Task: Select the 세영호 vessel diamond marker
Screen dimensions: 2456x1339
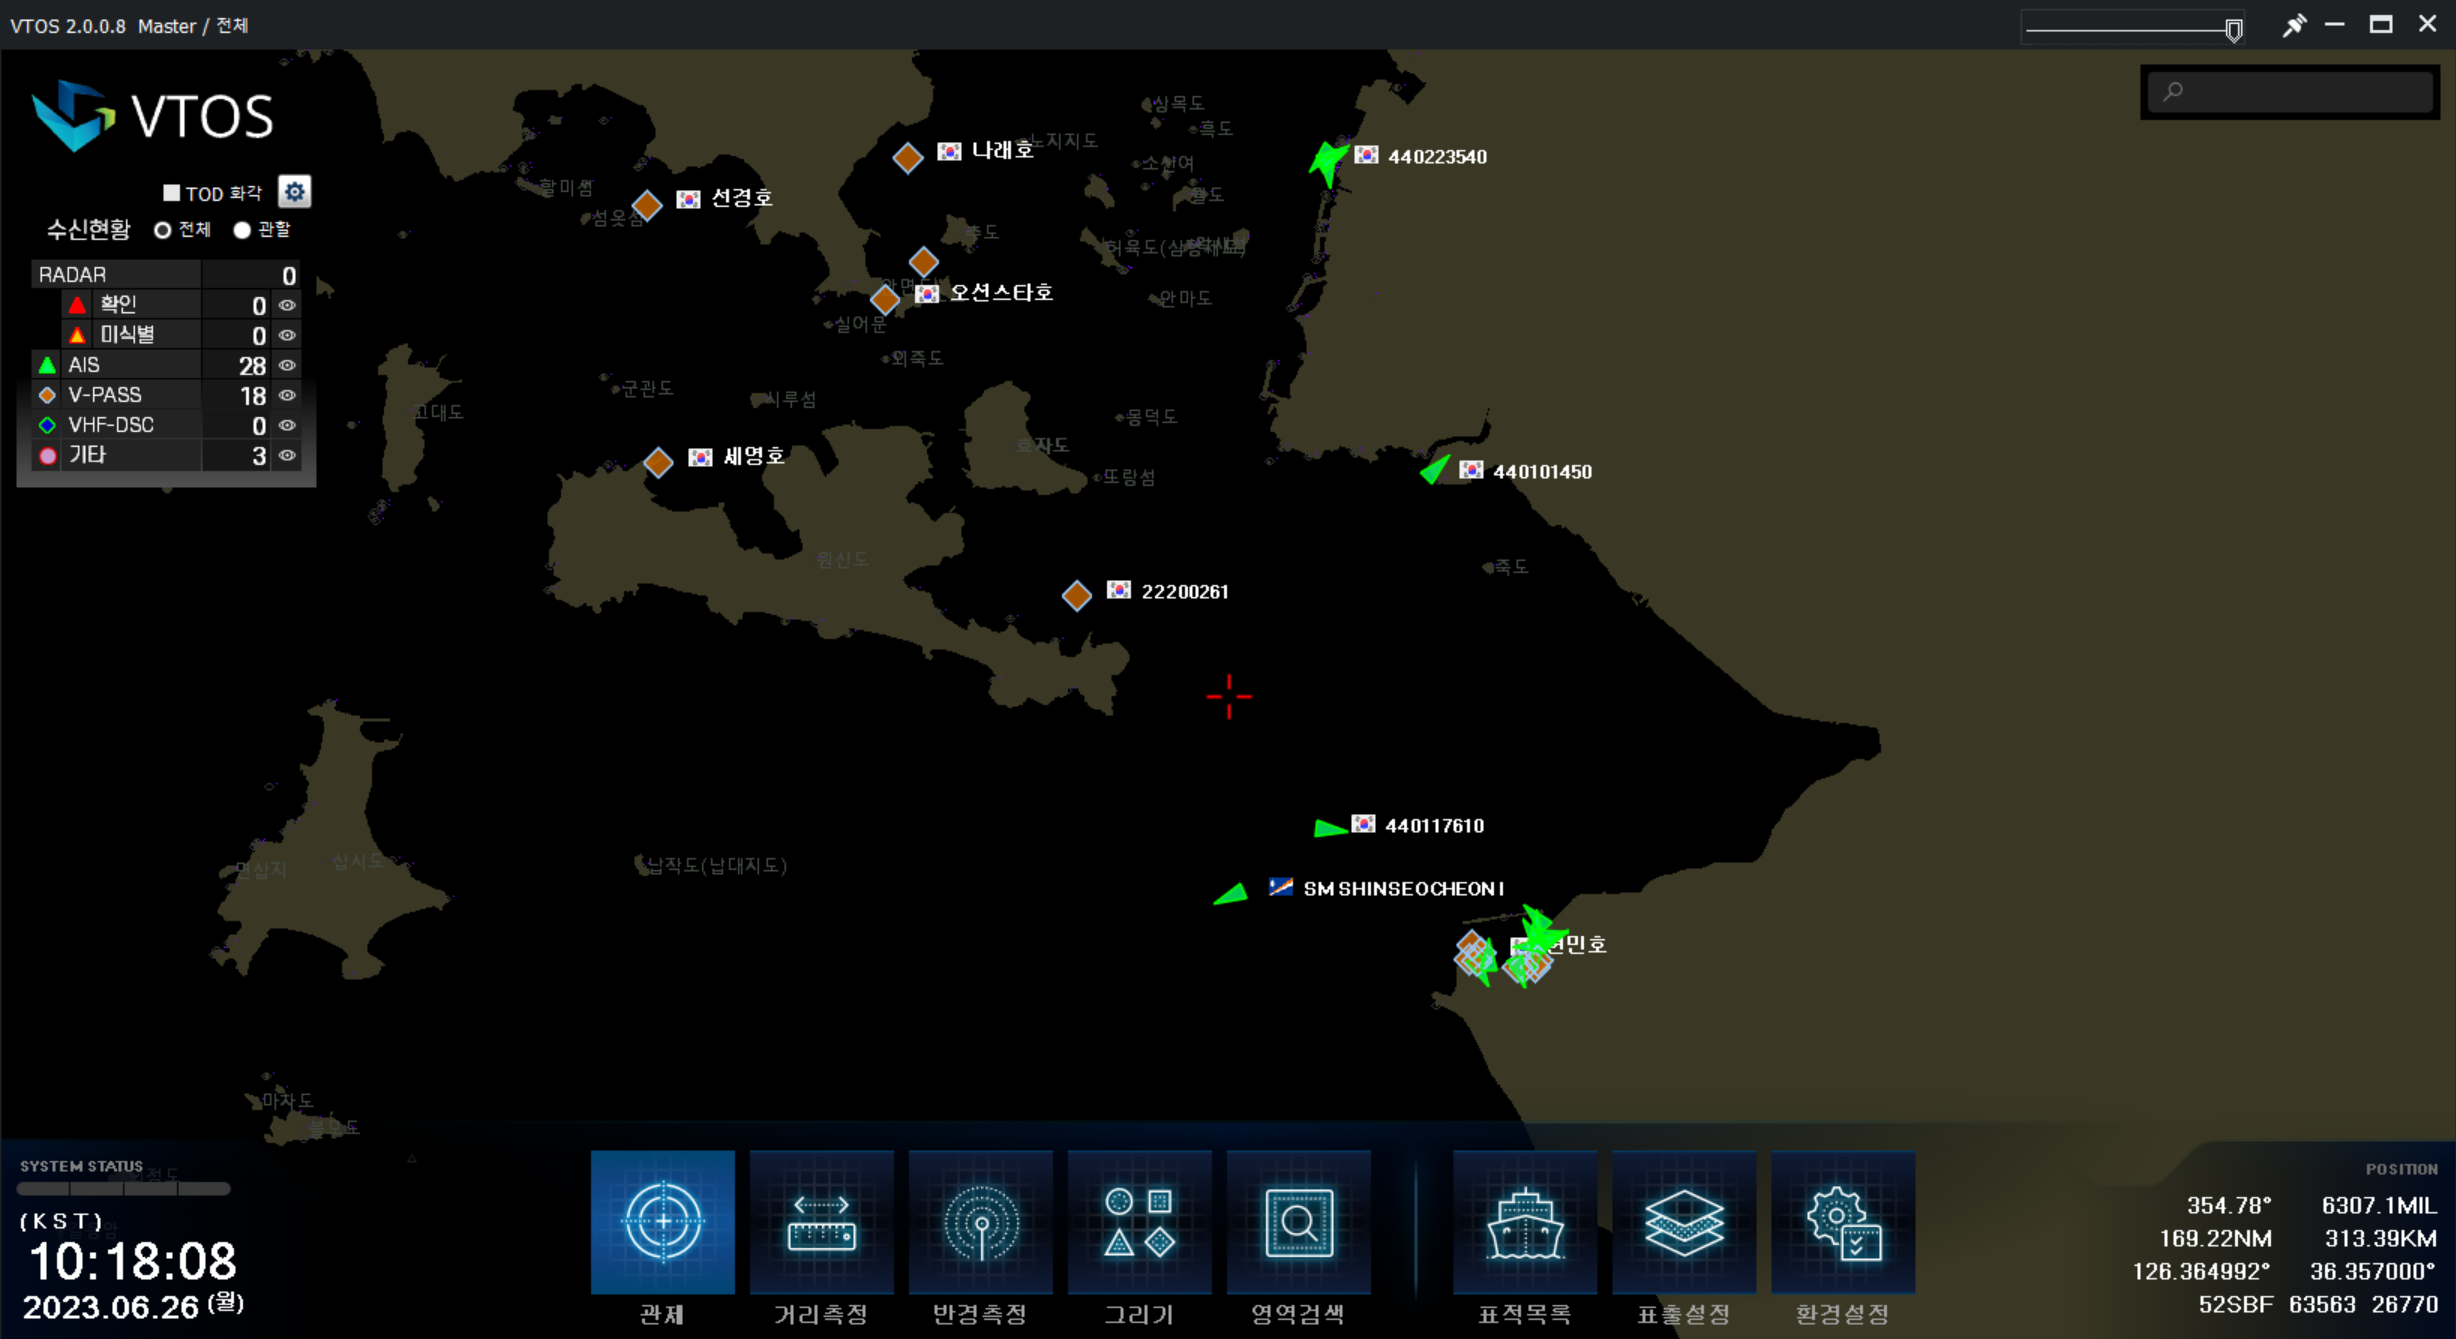Action: 658,462
